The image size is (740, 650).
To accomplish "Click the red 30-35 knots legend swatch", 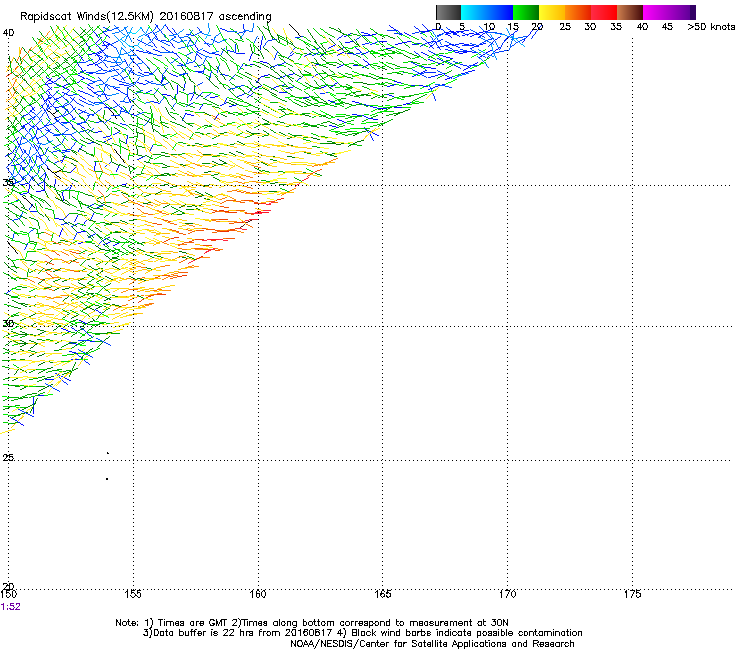I will tap(604, 12).
